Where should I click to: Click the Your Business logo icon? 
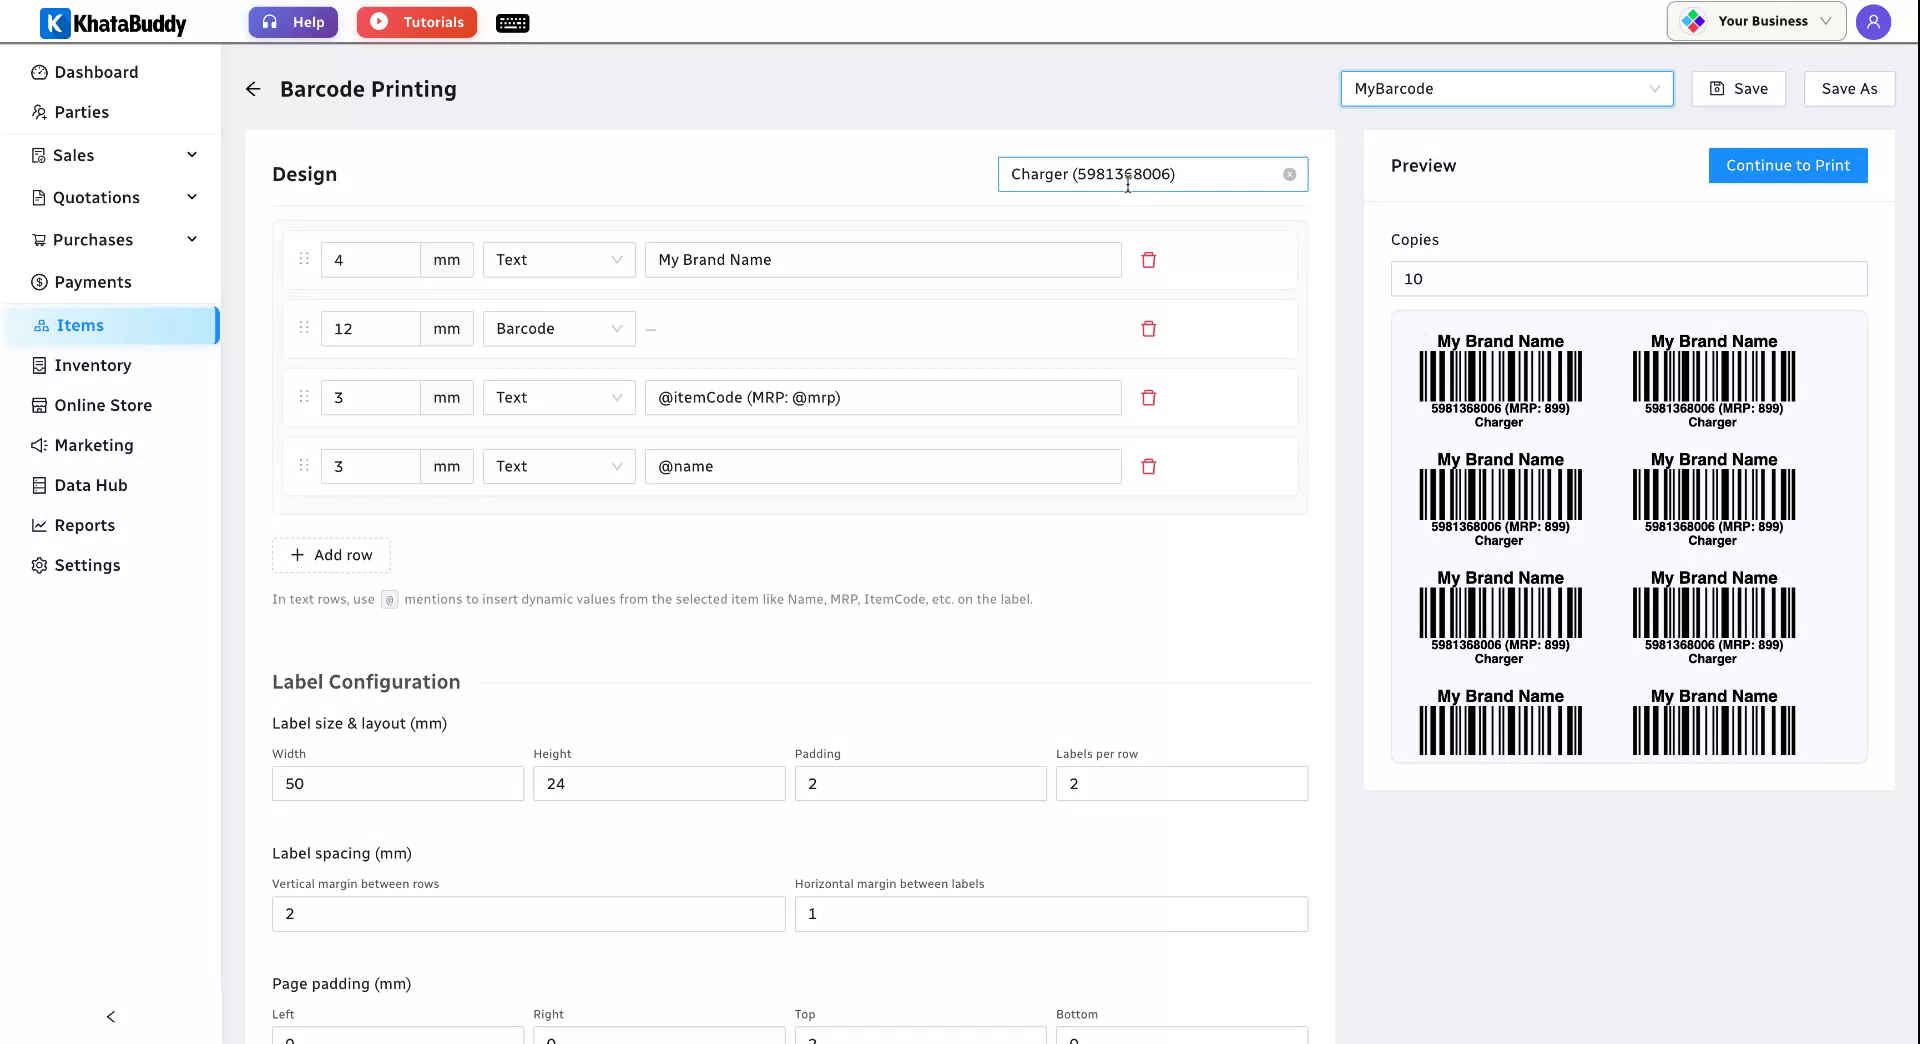pyautogui.click(x=1693, y=21)
